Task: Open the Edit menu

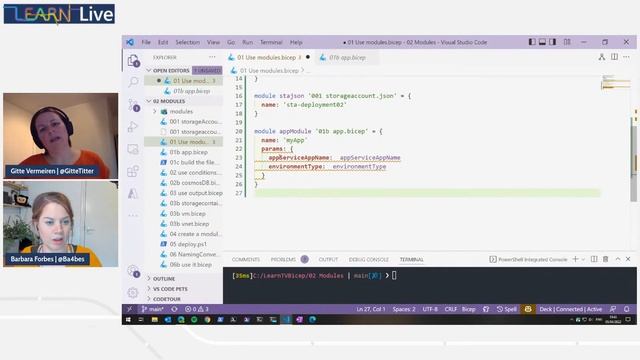Action: click(163, 42)
